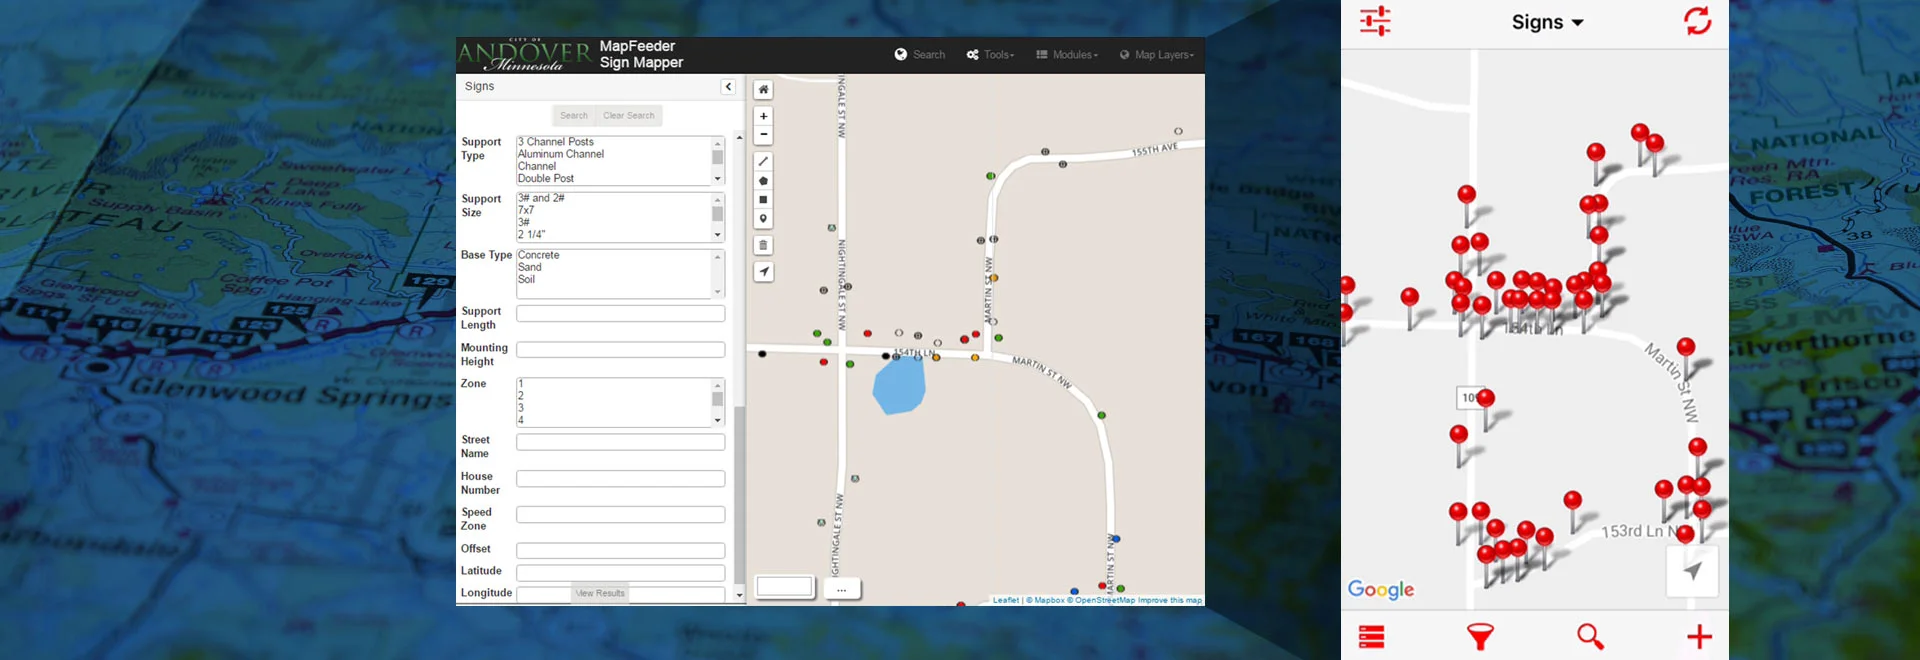Focus the Street Name input field
The width and height of the screenshot is (1920, 660).
tap(620, 442)
